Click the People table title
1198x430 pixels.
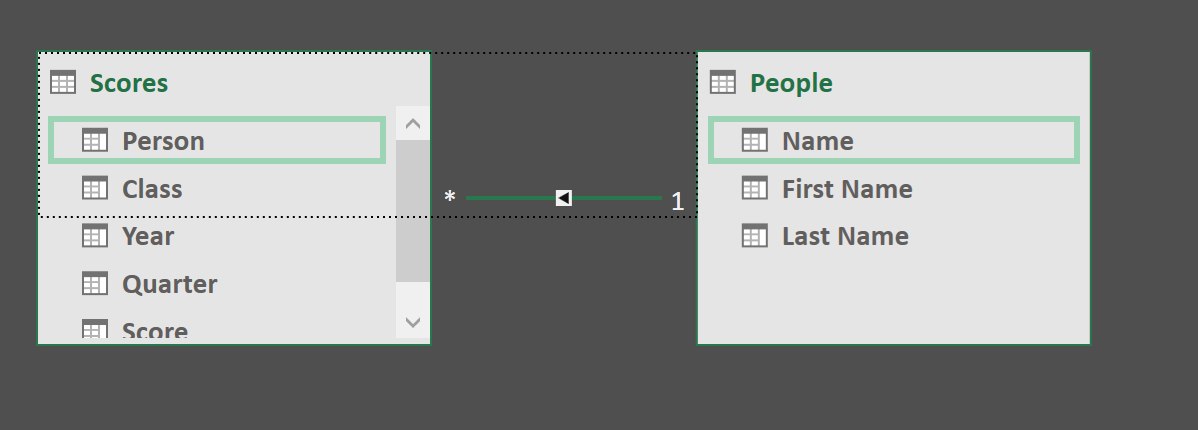(x=792, y=82)
